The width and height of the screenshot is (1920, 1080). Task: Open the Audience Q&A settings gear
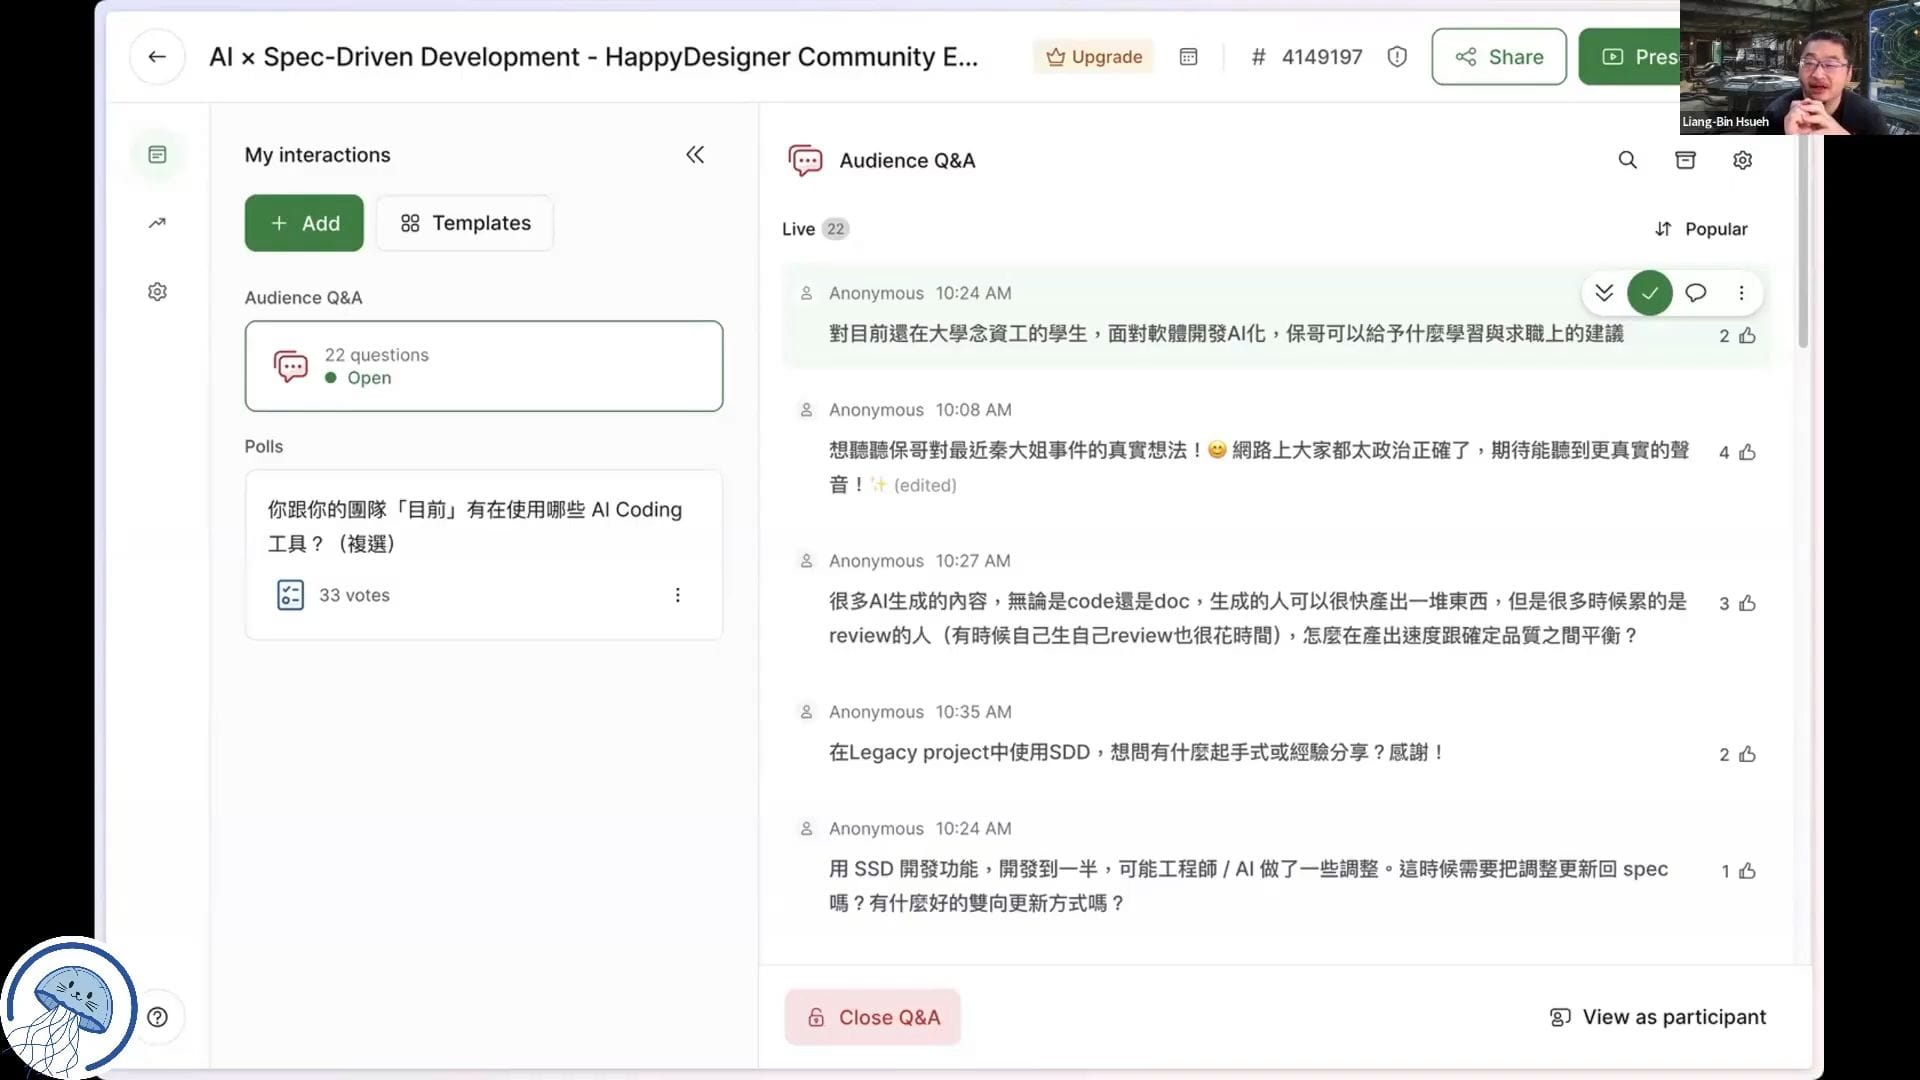pyautogui.click(x=1742, y=160)
